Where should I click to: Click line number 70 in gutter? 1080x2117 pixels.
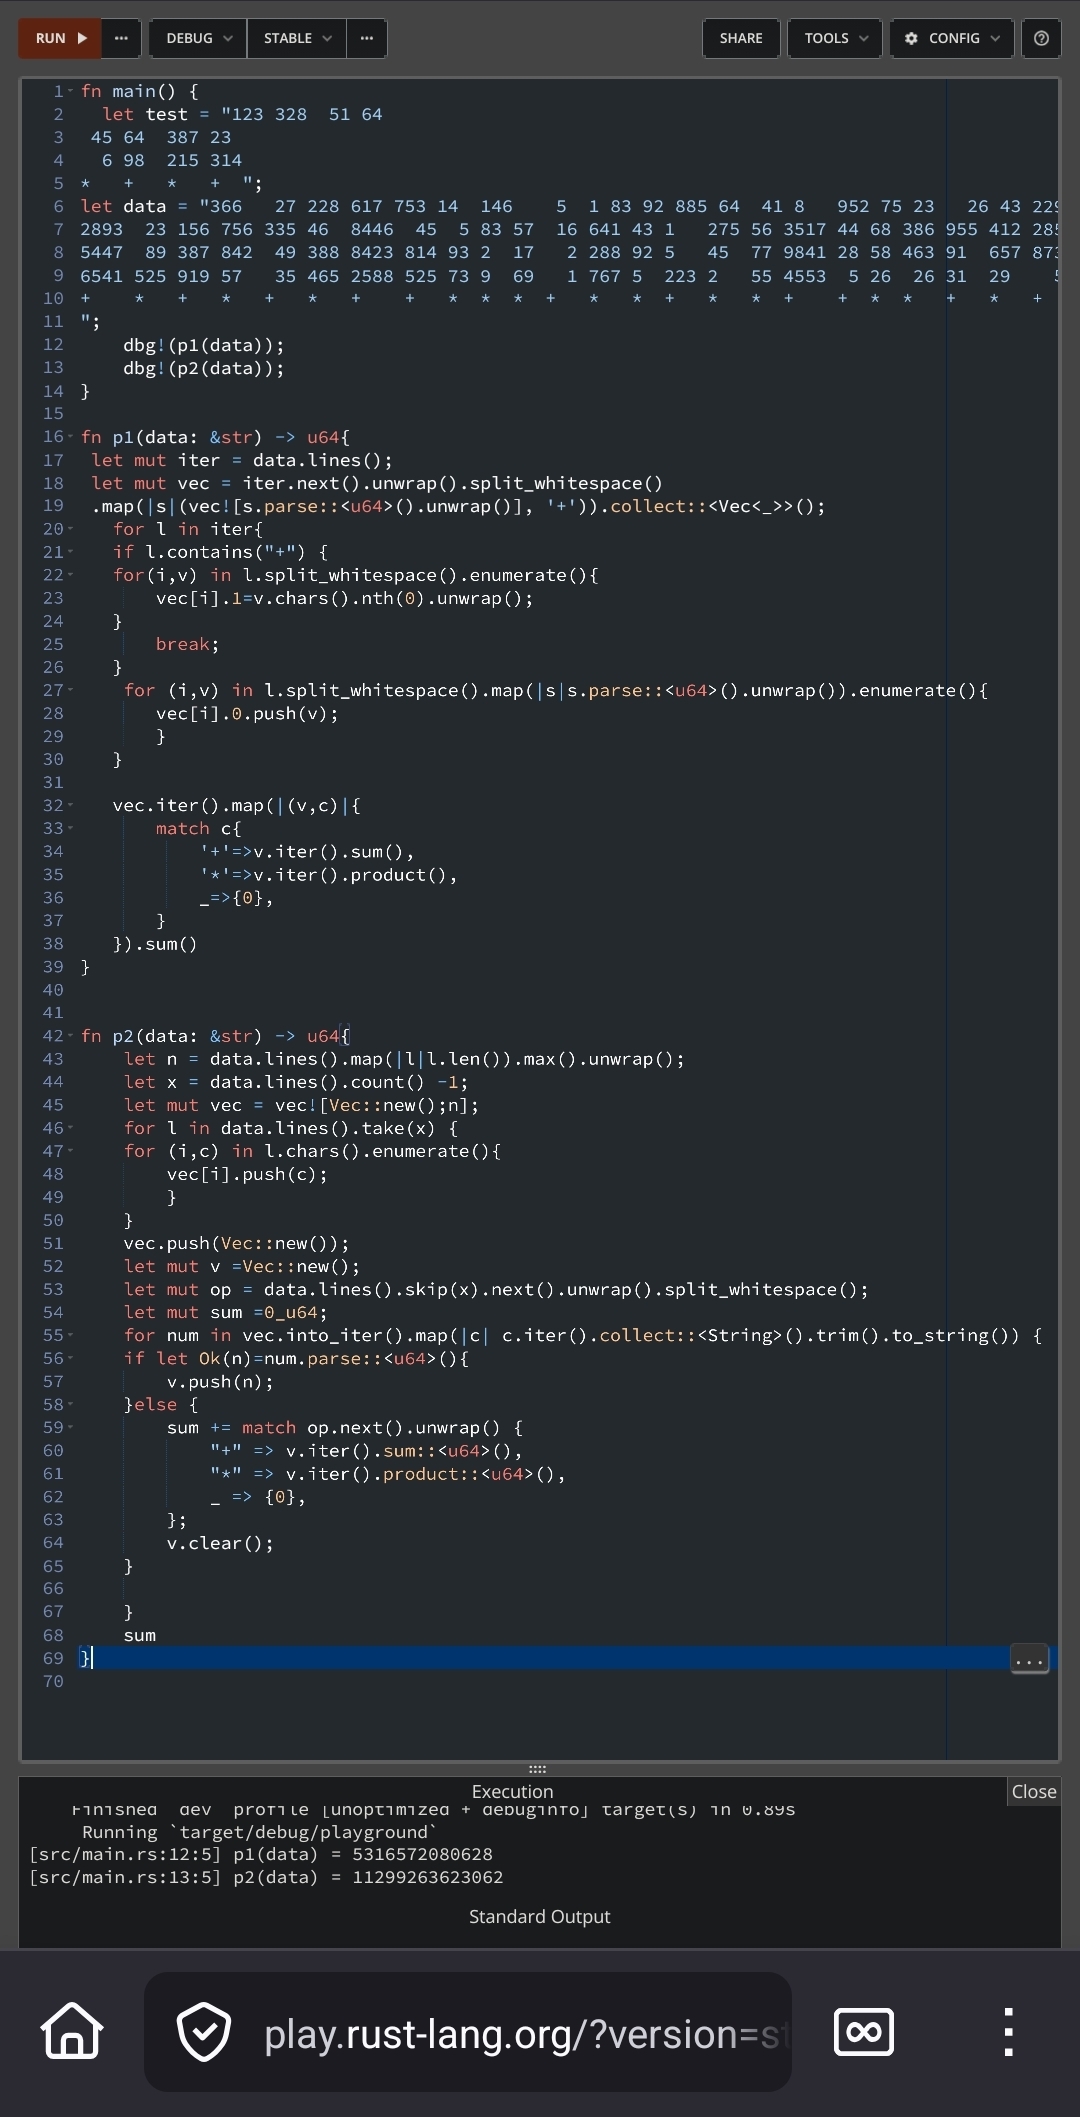pyautogui.click(x=53, y=1682)
